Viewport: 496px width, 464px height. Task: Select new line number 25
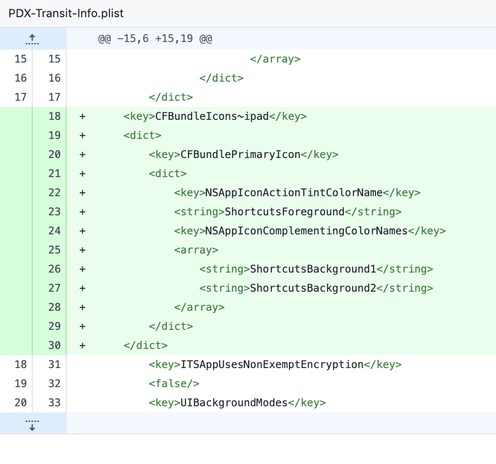54,250
